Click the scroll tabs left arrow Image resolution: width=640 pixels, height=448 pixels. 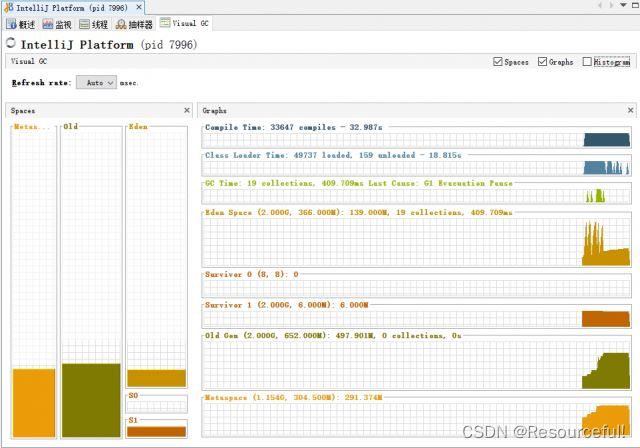600,5
